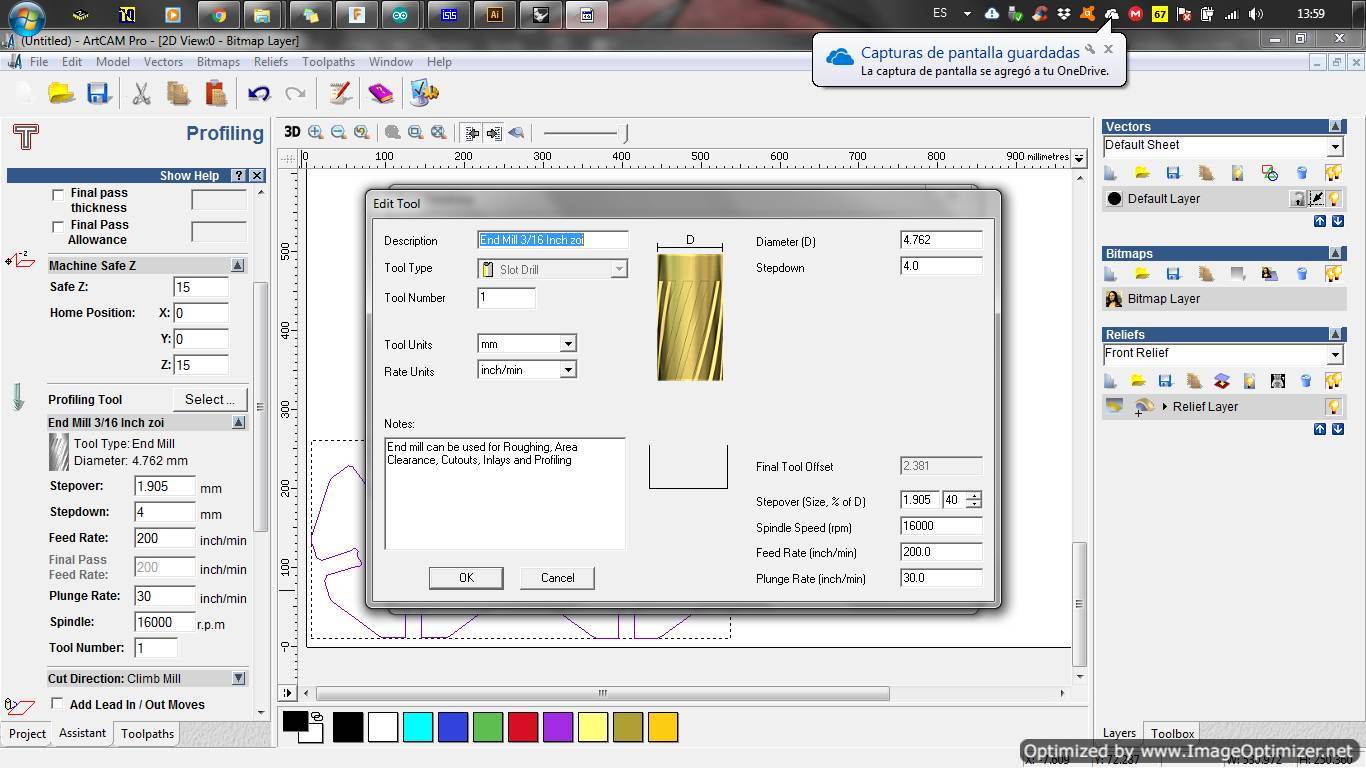Move the relief layer down
1366x768 pixels.
pos(1338,429)
